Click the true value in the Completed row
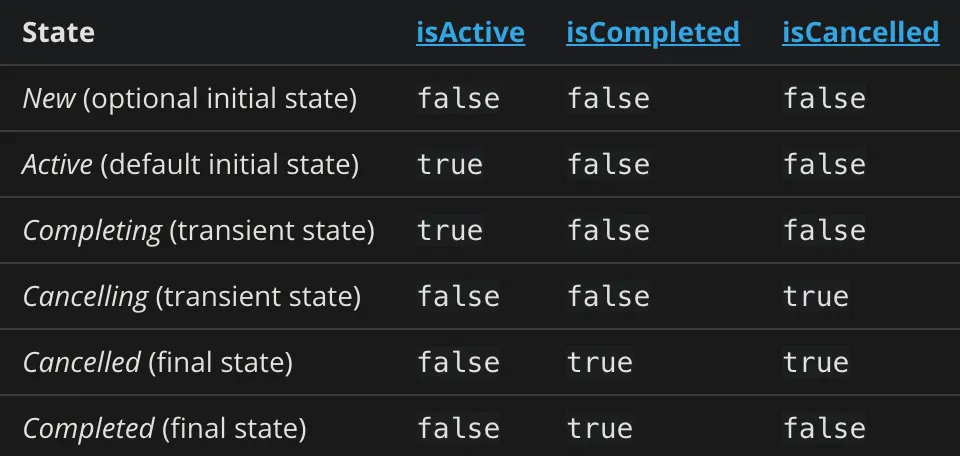960x456 pixels. pos(600,428)
